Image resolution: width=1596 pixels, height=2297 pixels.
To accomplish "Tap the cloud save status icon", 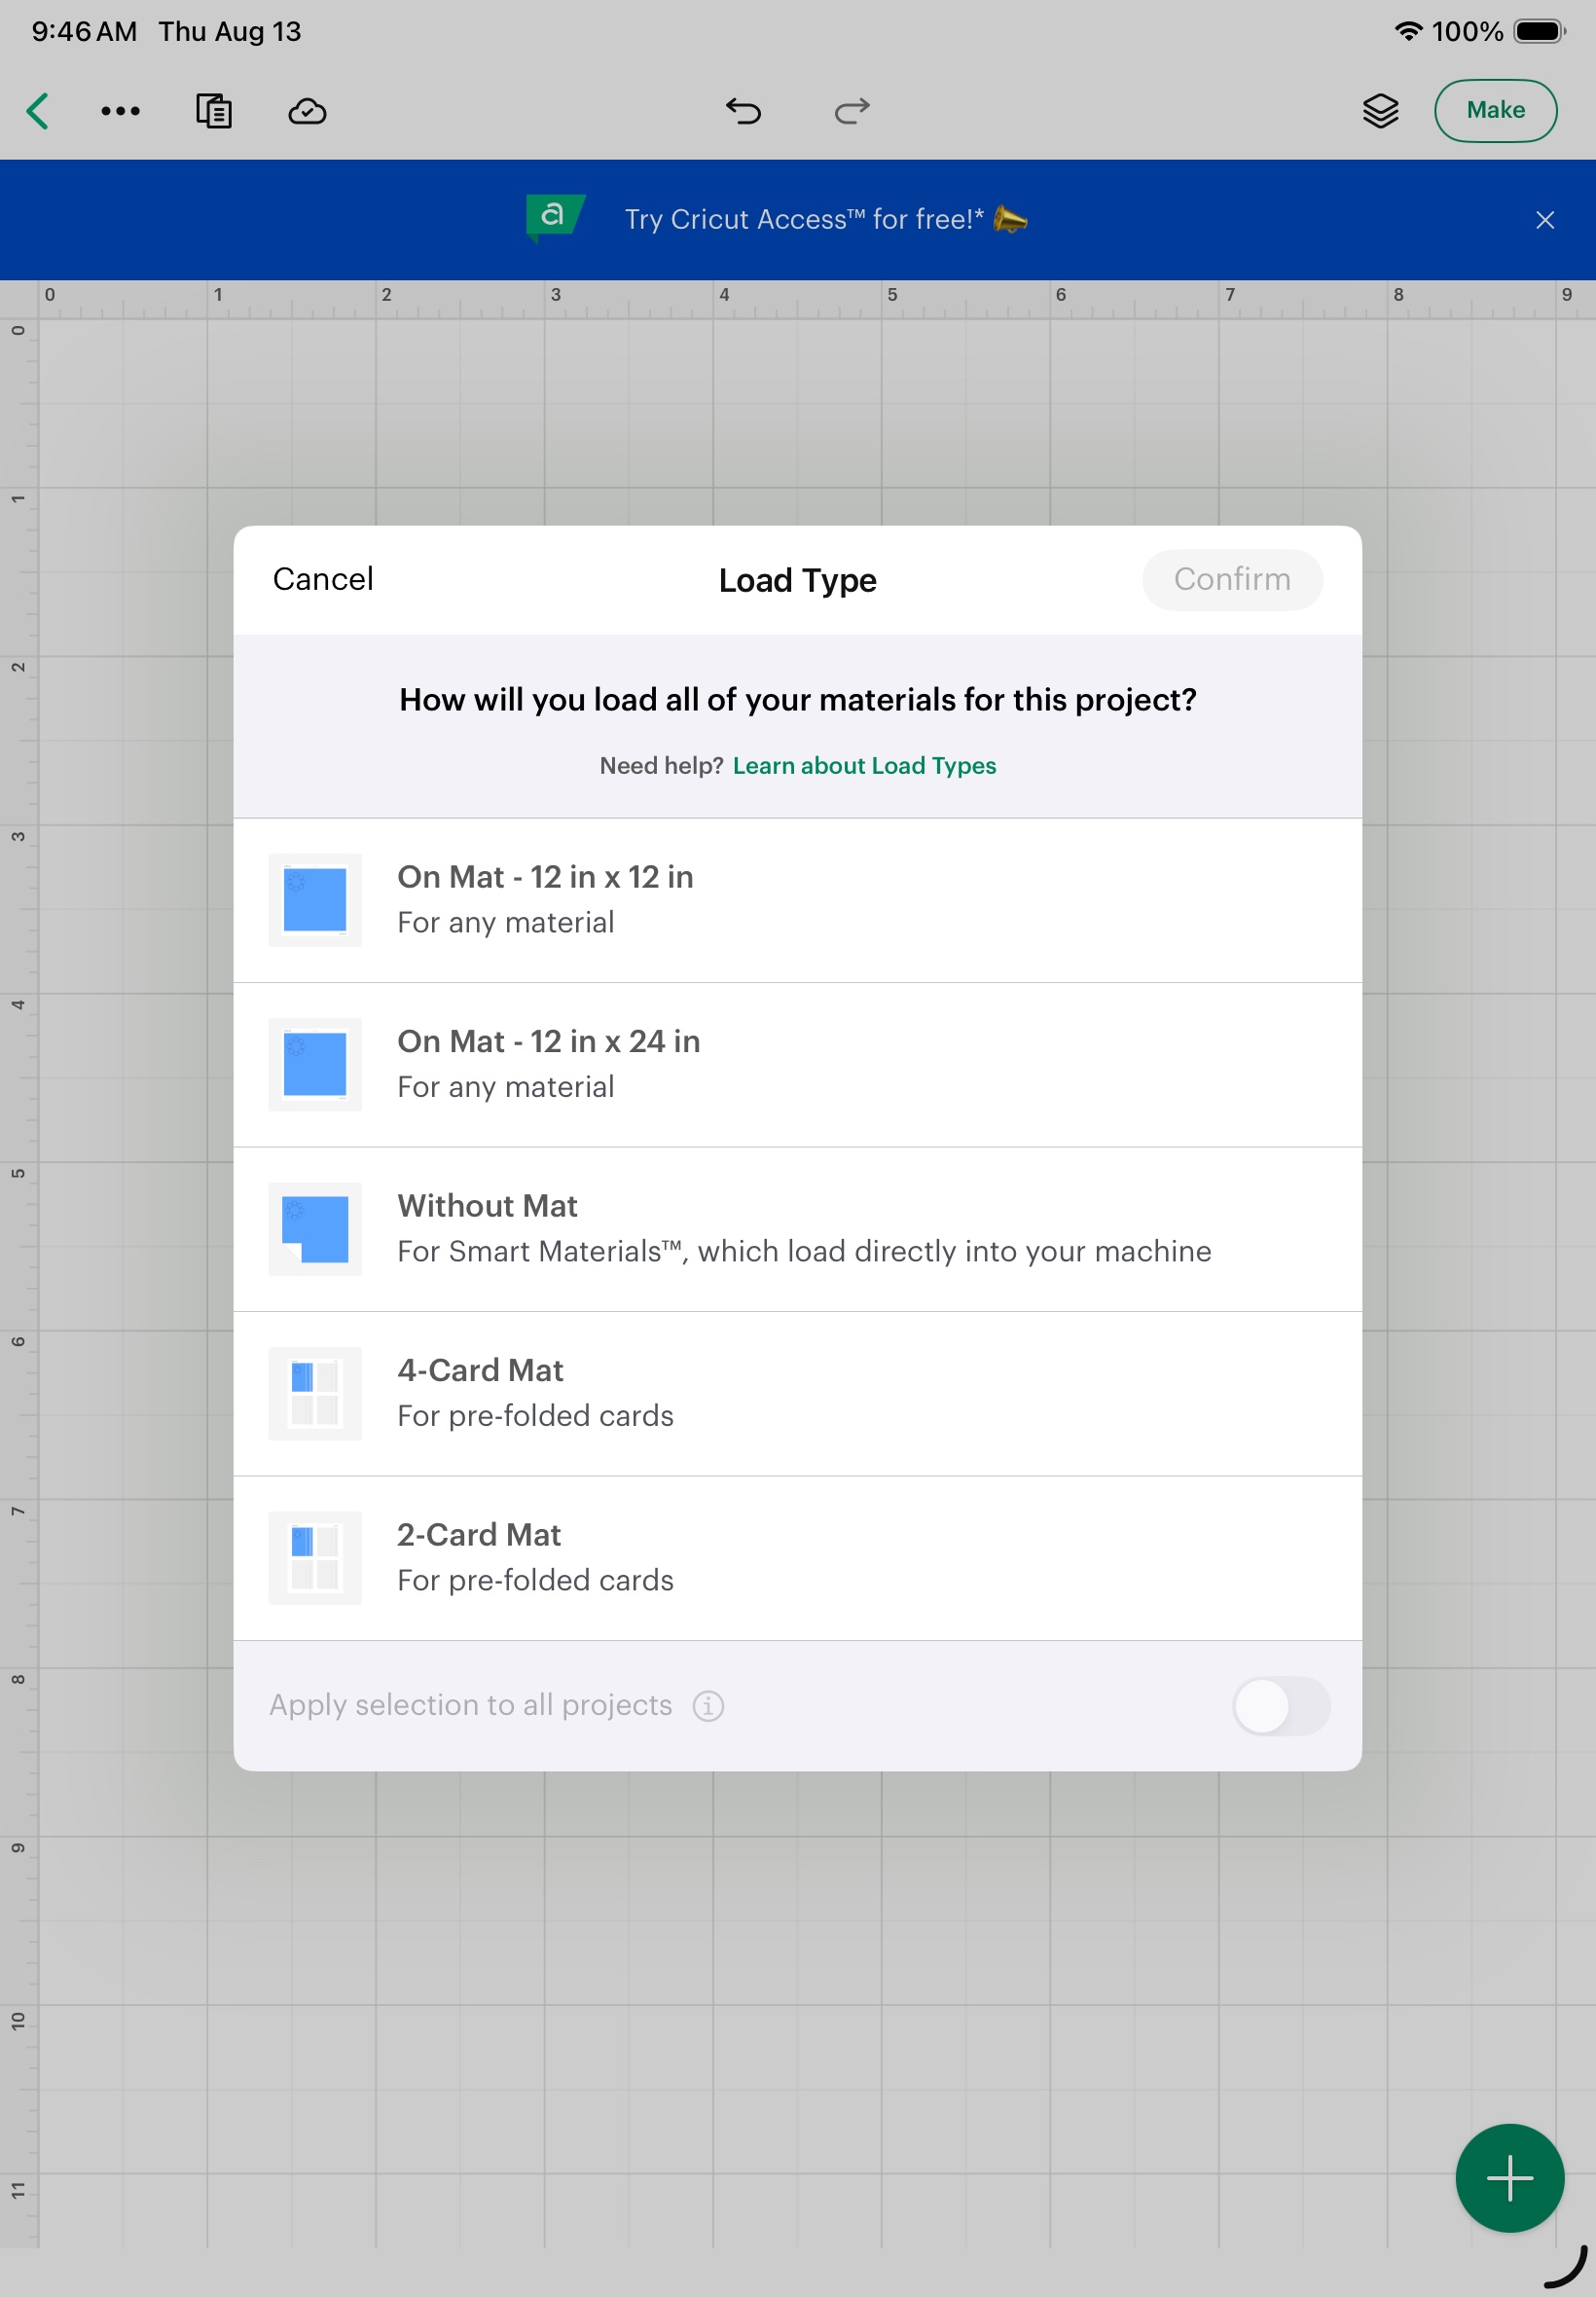I will (307, 111).
